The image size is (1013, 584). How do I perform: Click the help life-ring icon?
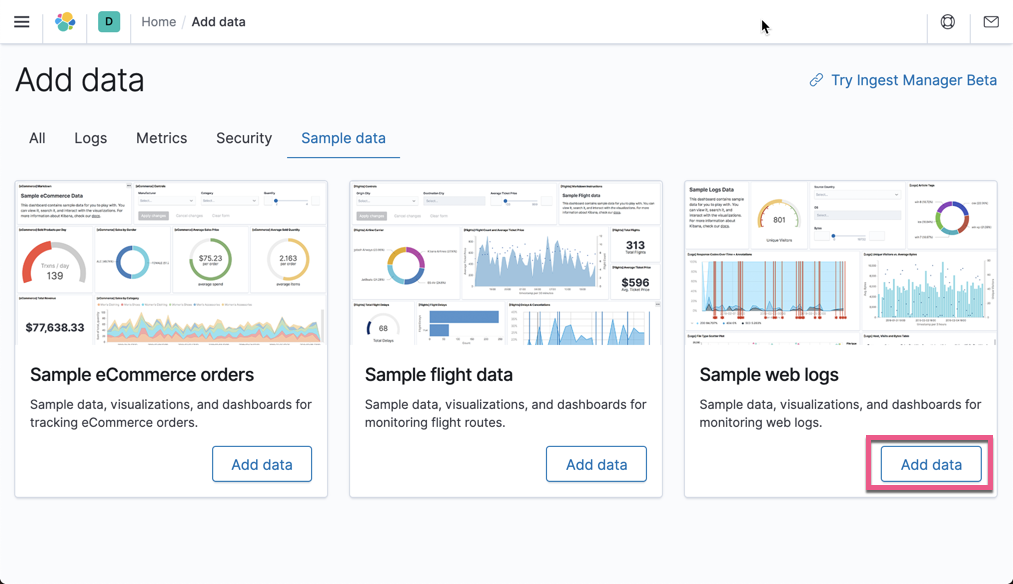947,21
